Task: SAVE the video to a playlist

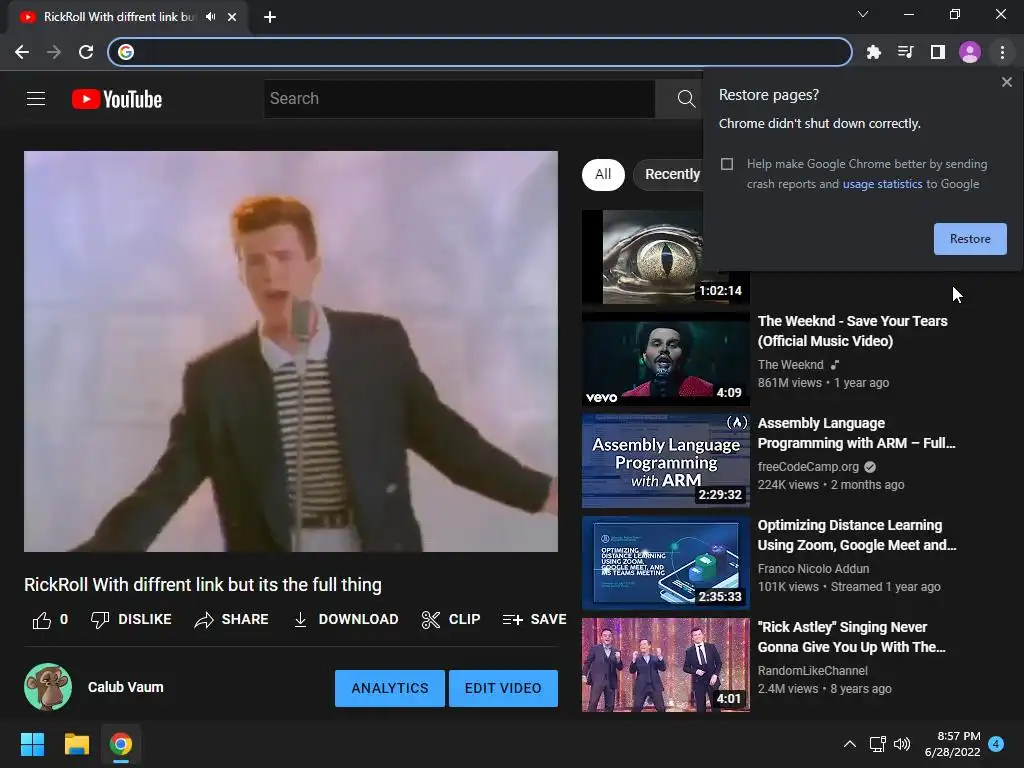Action: coord(534,619)
